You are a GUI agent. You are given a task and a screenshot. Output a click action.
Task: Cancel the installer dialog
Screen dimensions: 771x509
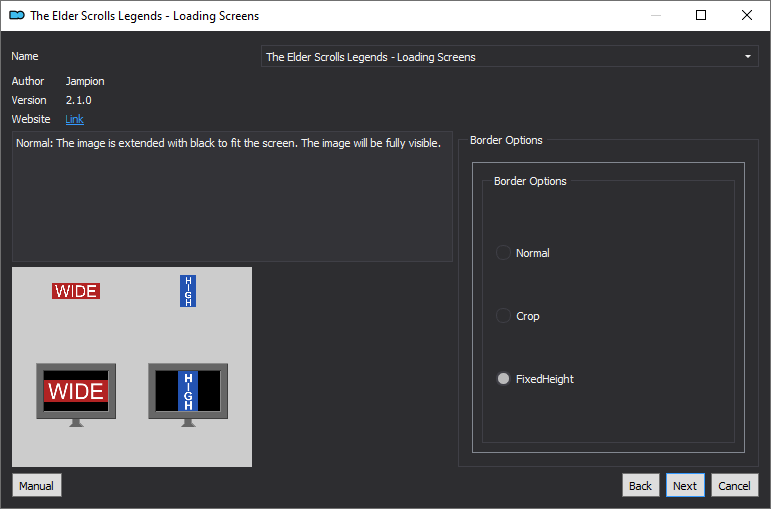[735, 485]
